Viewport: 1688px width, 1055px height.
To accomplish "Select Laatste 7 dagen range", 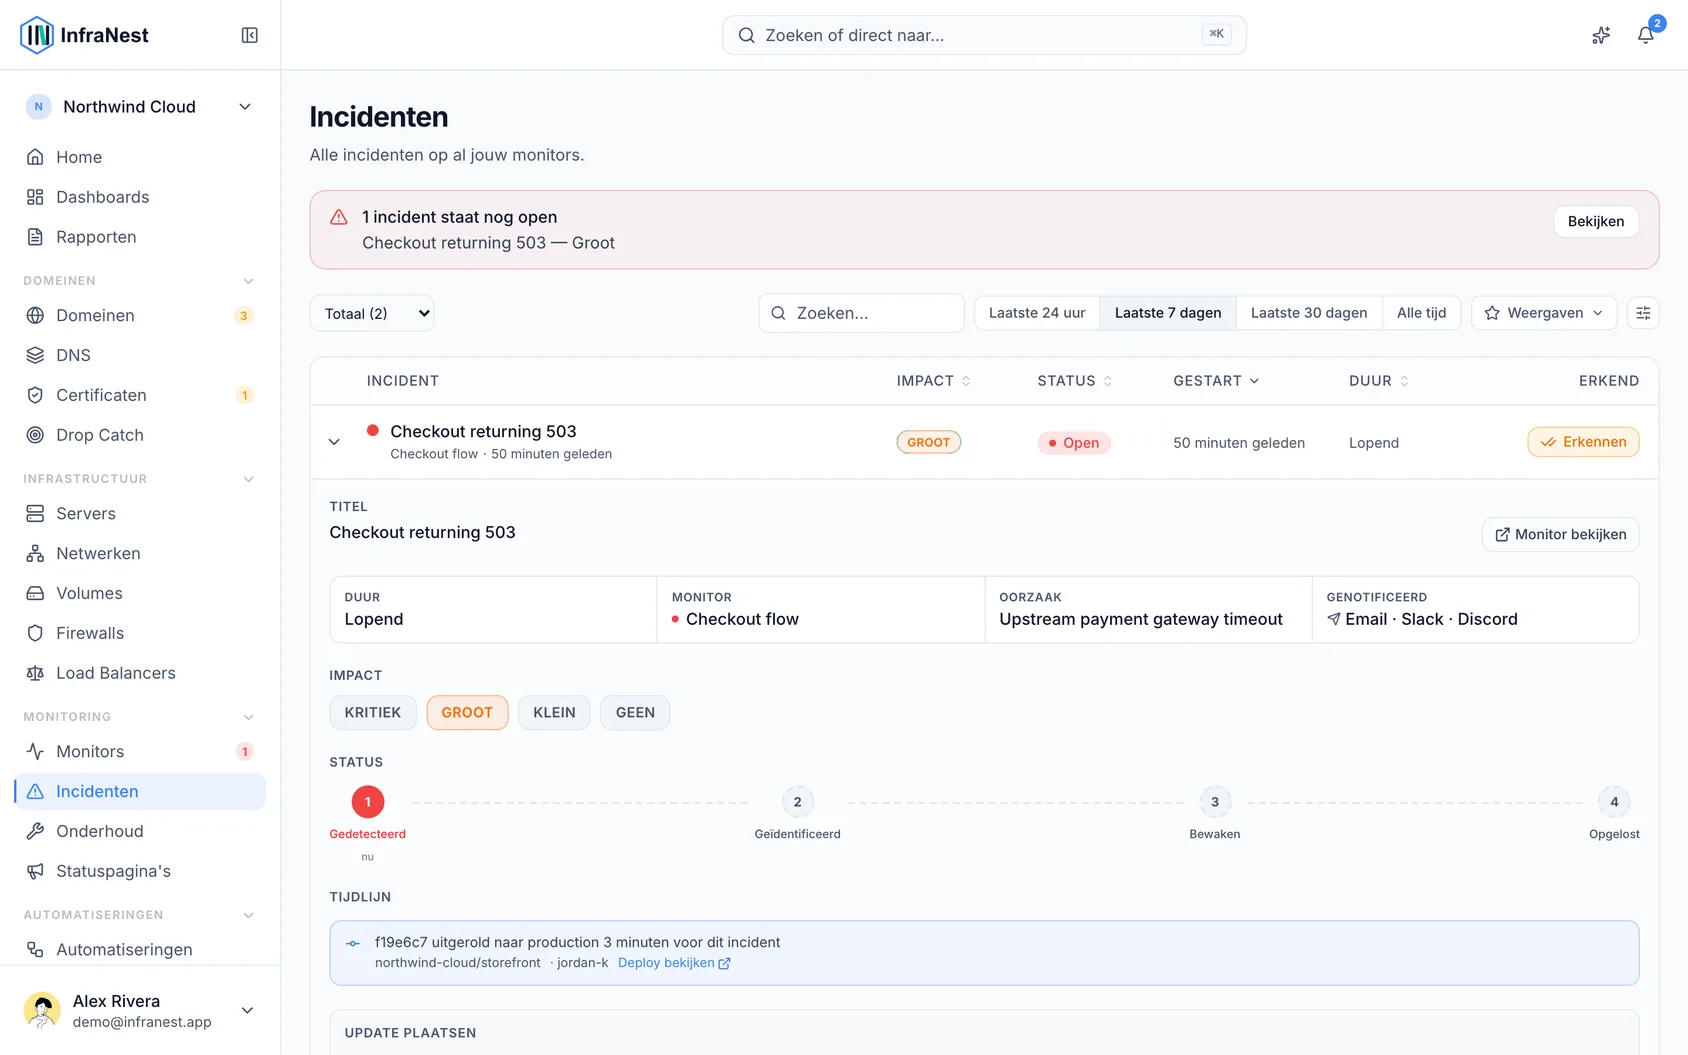I will click(1168, 313).
